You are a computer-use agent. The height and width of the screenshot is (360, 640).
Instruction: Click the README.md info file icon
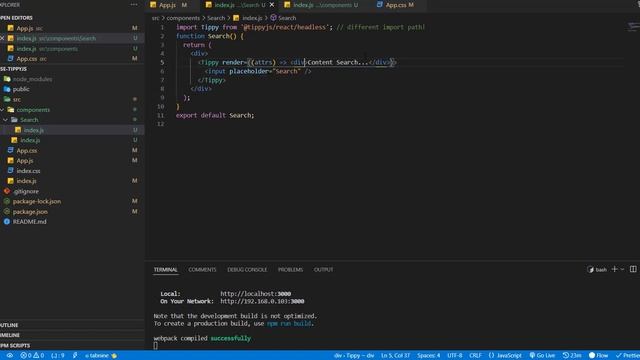click(7, 222)
